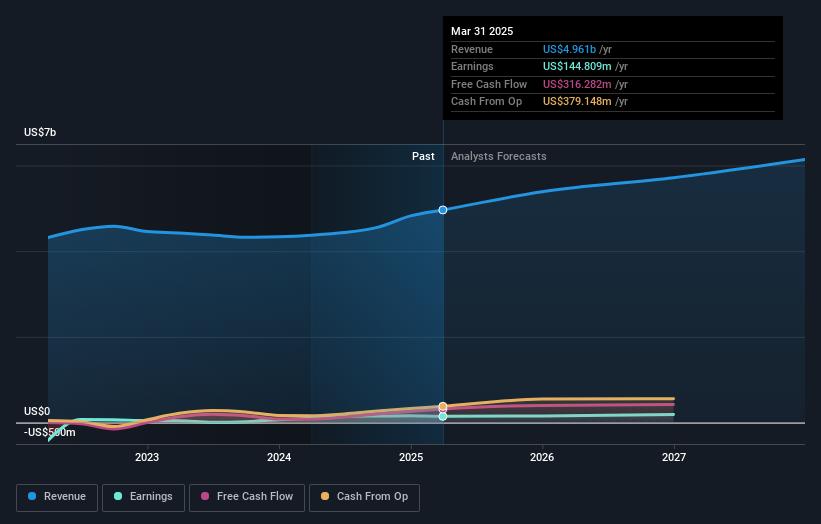The width and height of the screenshot is (821, 524).
Task: Click the orange Cash From Op data point
Action: [x=443, y=406]
